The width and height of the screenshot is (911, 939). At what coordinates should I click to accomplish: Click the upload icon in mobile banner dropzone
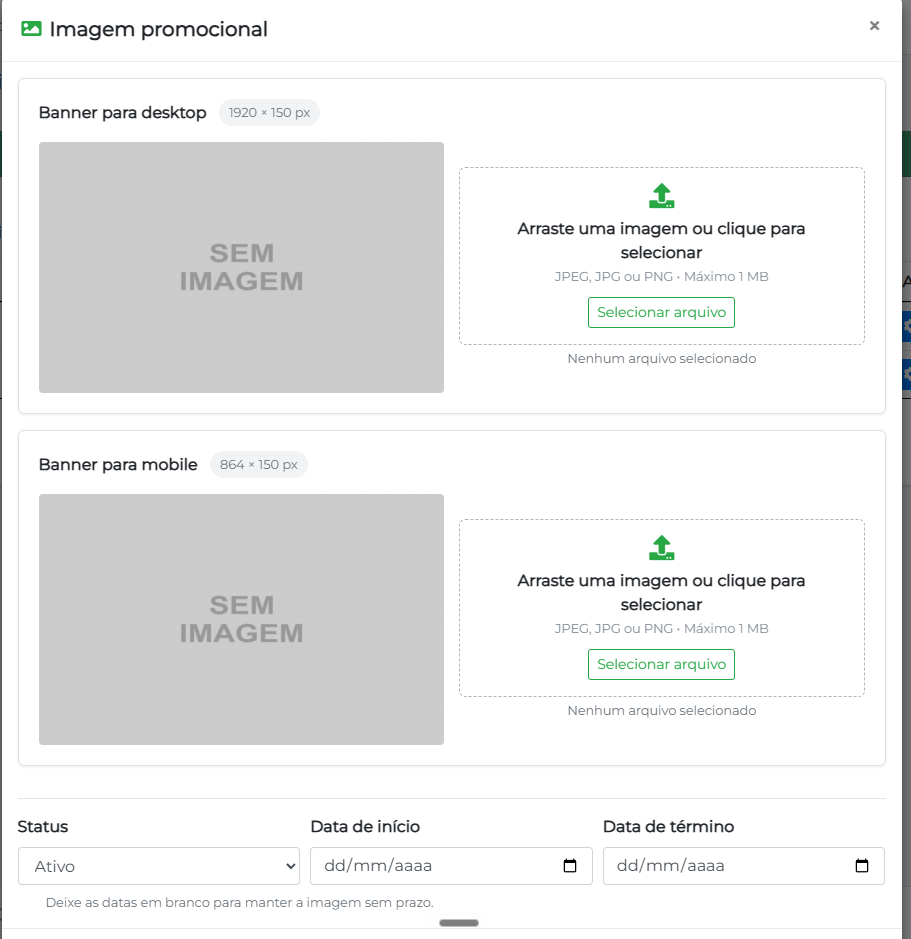661,548
